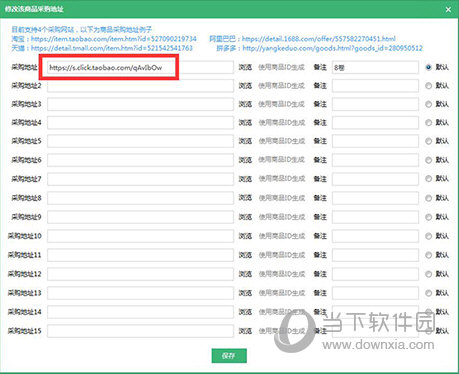459x374 pixels.
Task: Mark 采购地址9 as 默认 radio
Action: pos(428,217)
